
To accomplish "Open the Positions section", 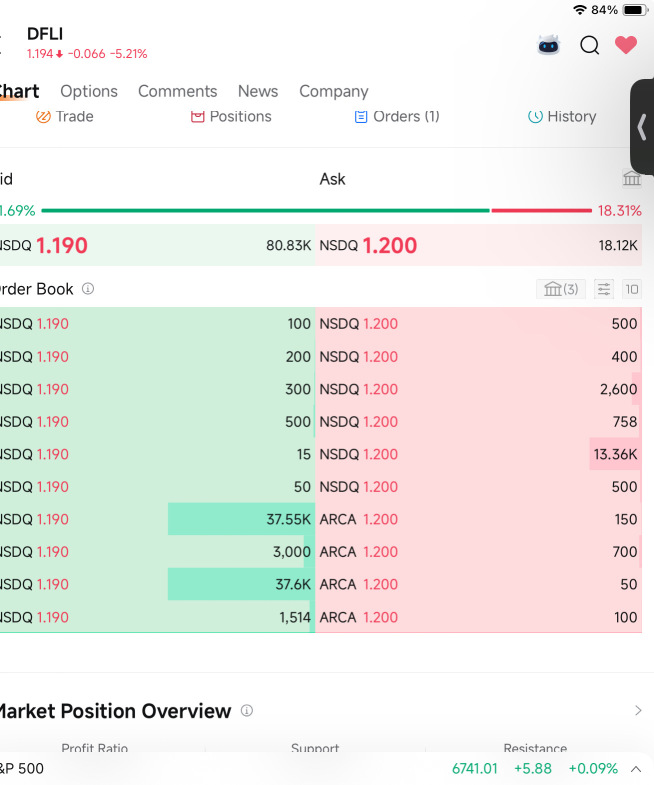I will coord(231,117).
